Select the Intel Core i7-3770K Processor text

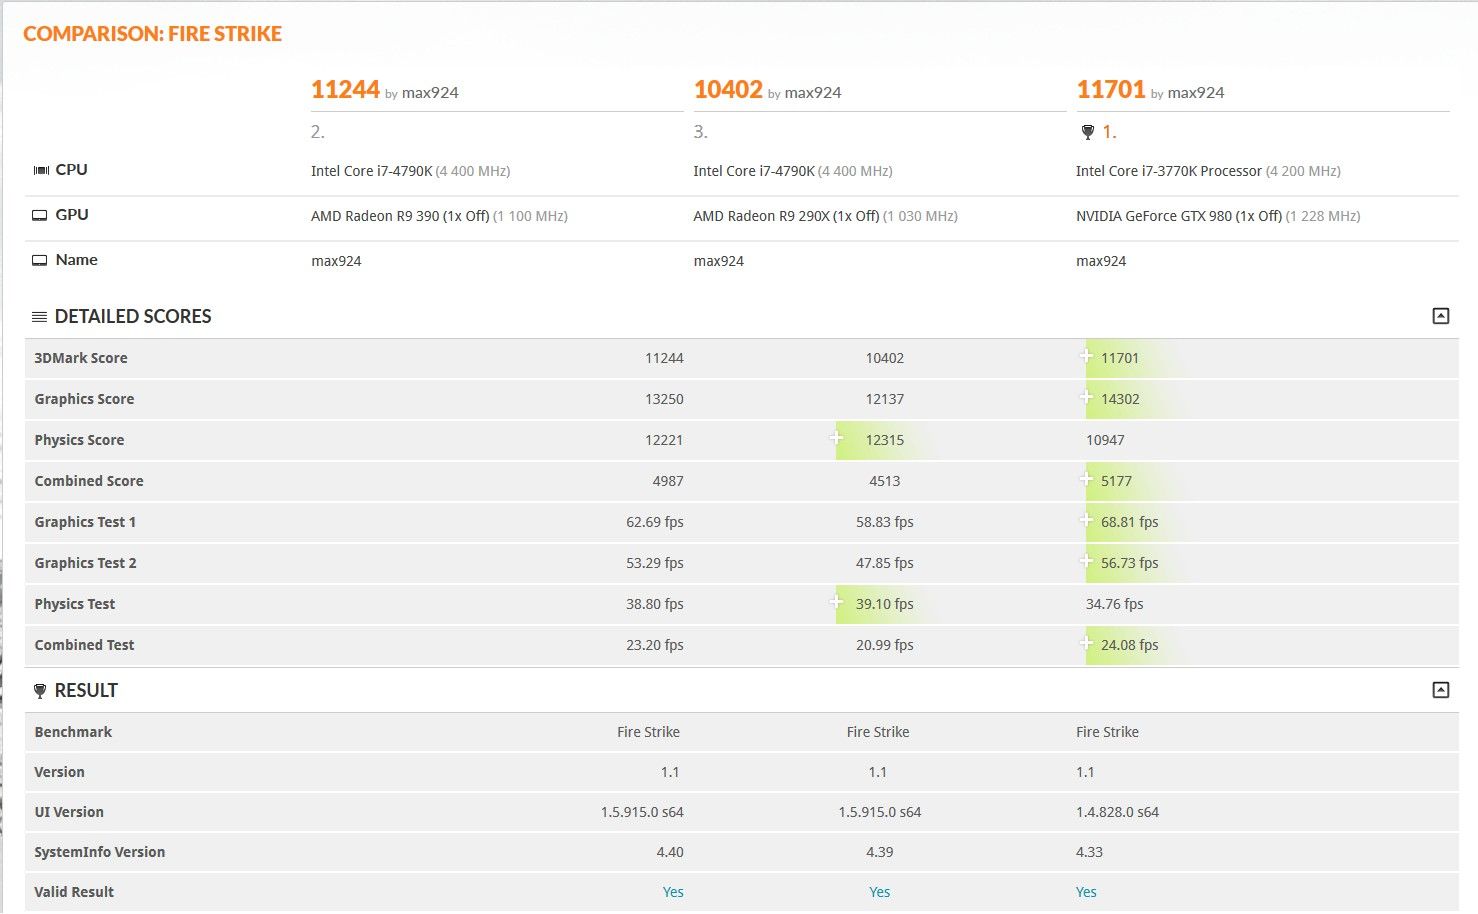1169,171
